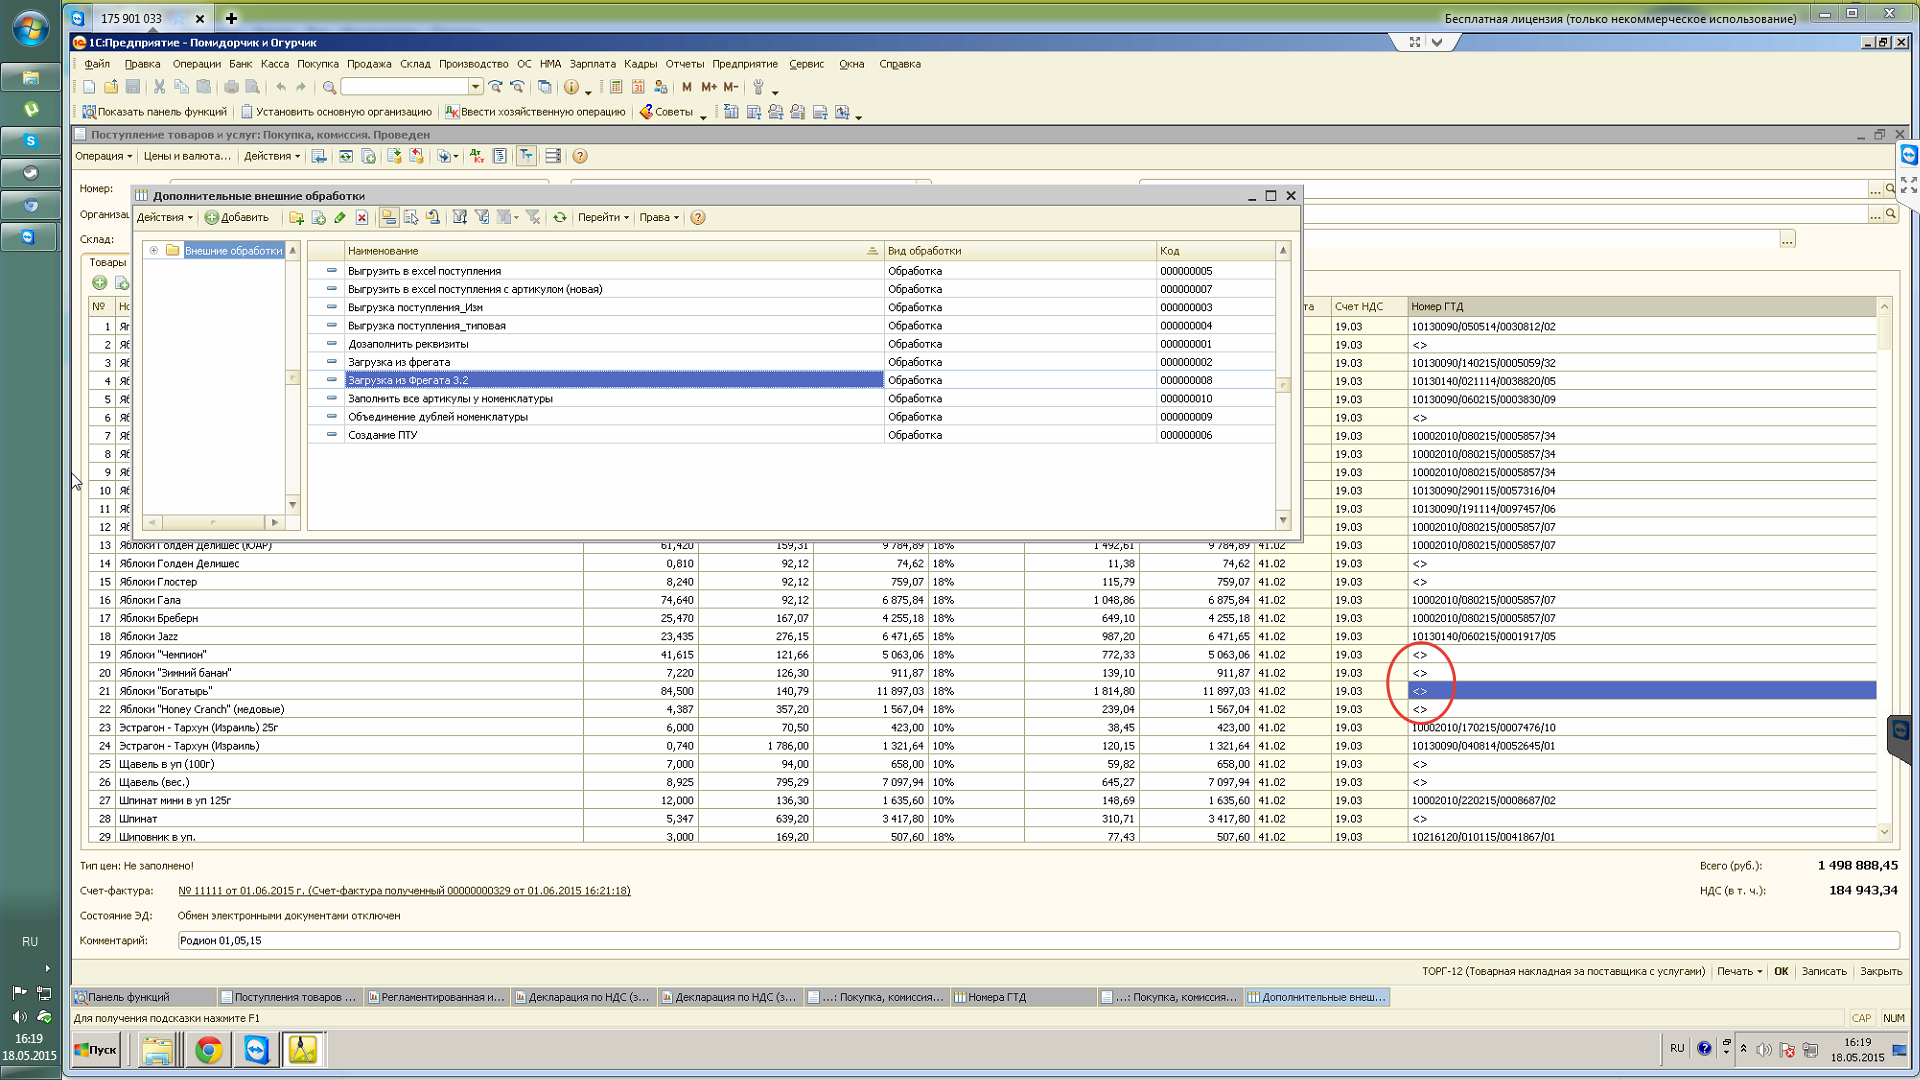Click the Добавить button

[237, 217]
